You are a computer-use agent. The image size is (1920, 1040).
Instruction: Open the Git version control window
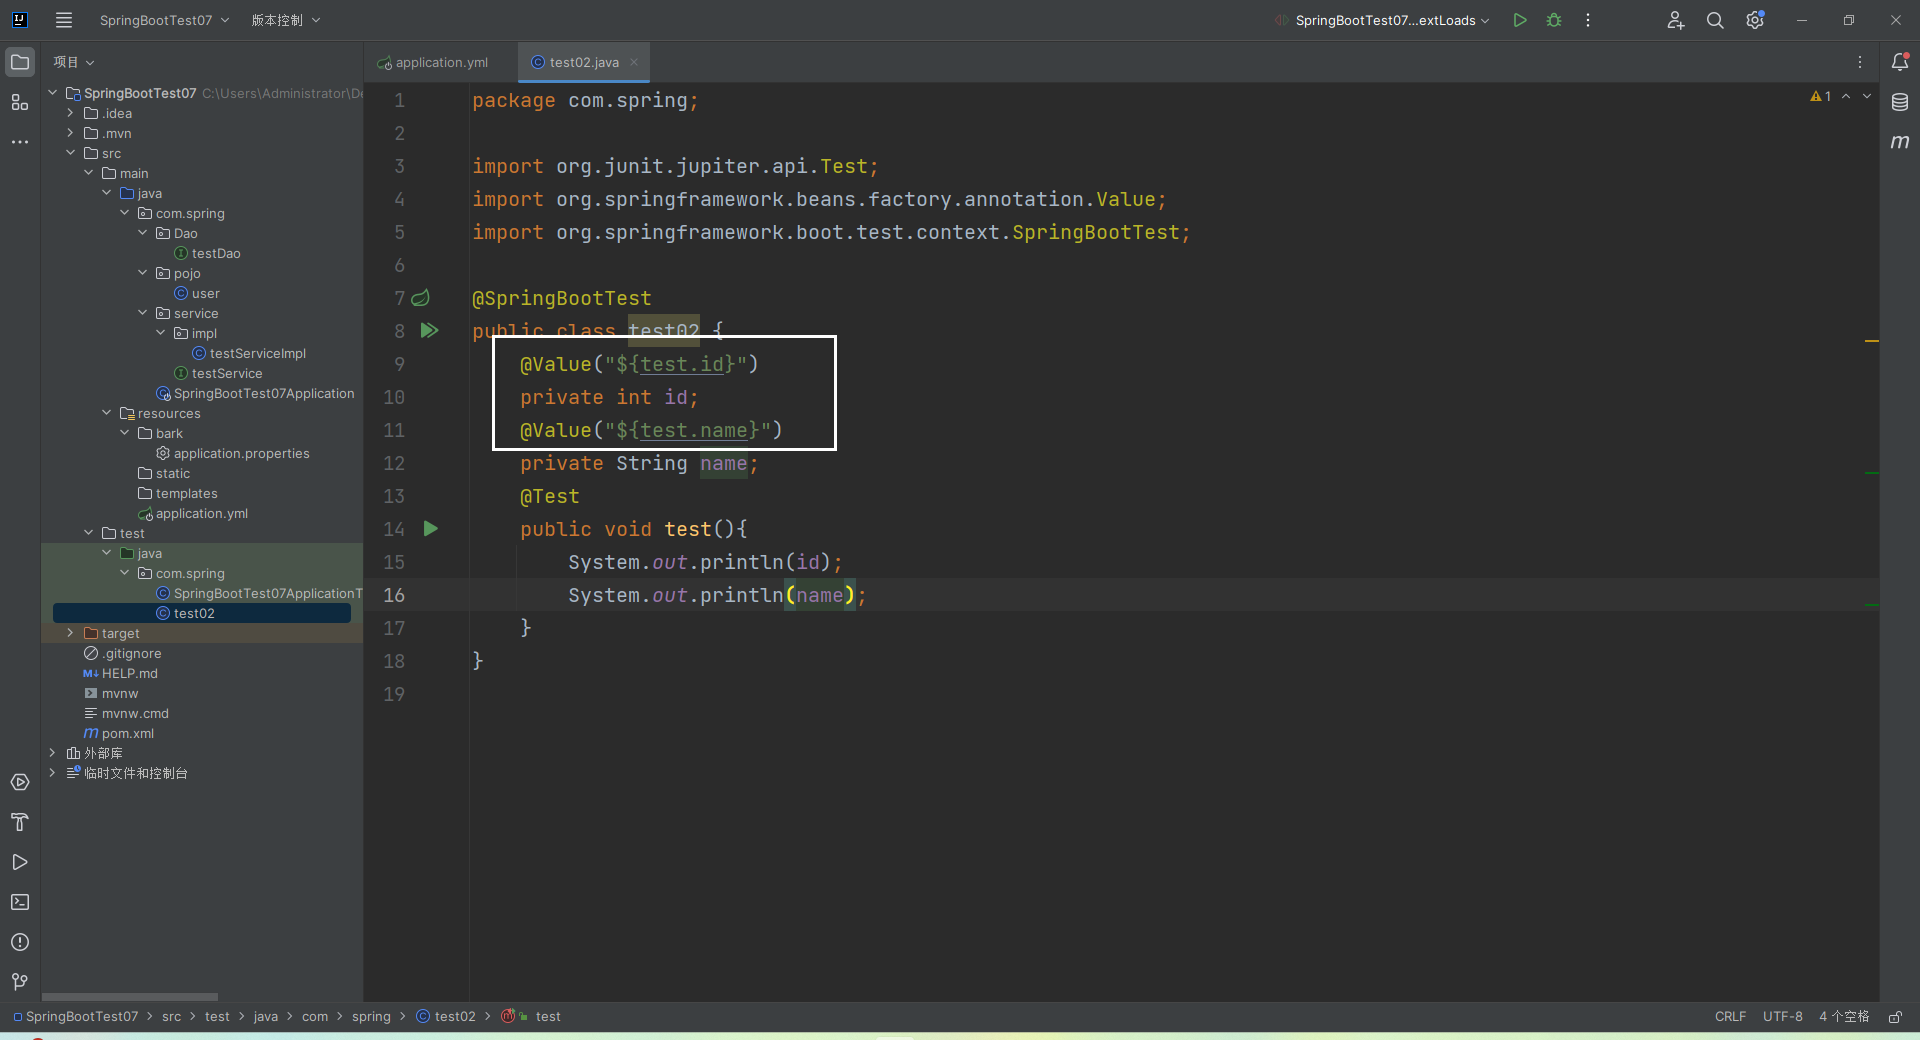20,982
